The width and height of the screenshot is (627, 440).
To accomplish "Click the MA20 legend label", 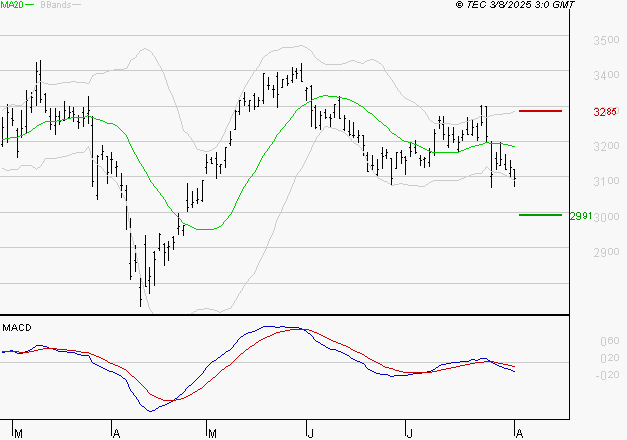I will pos(11,4).
